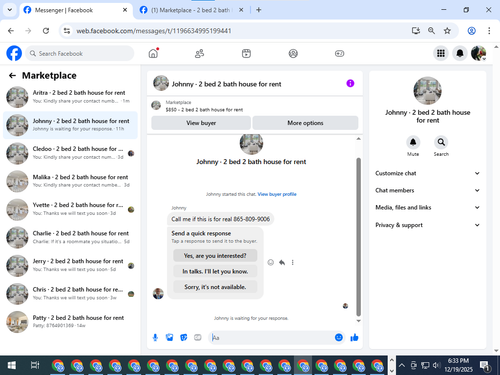Switch to the Marketplace browser tab
This screenshot has width=500, height=375.
tap(192, 10)
